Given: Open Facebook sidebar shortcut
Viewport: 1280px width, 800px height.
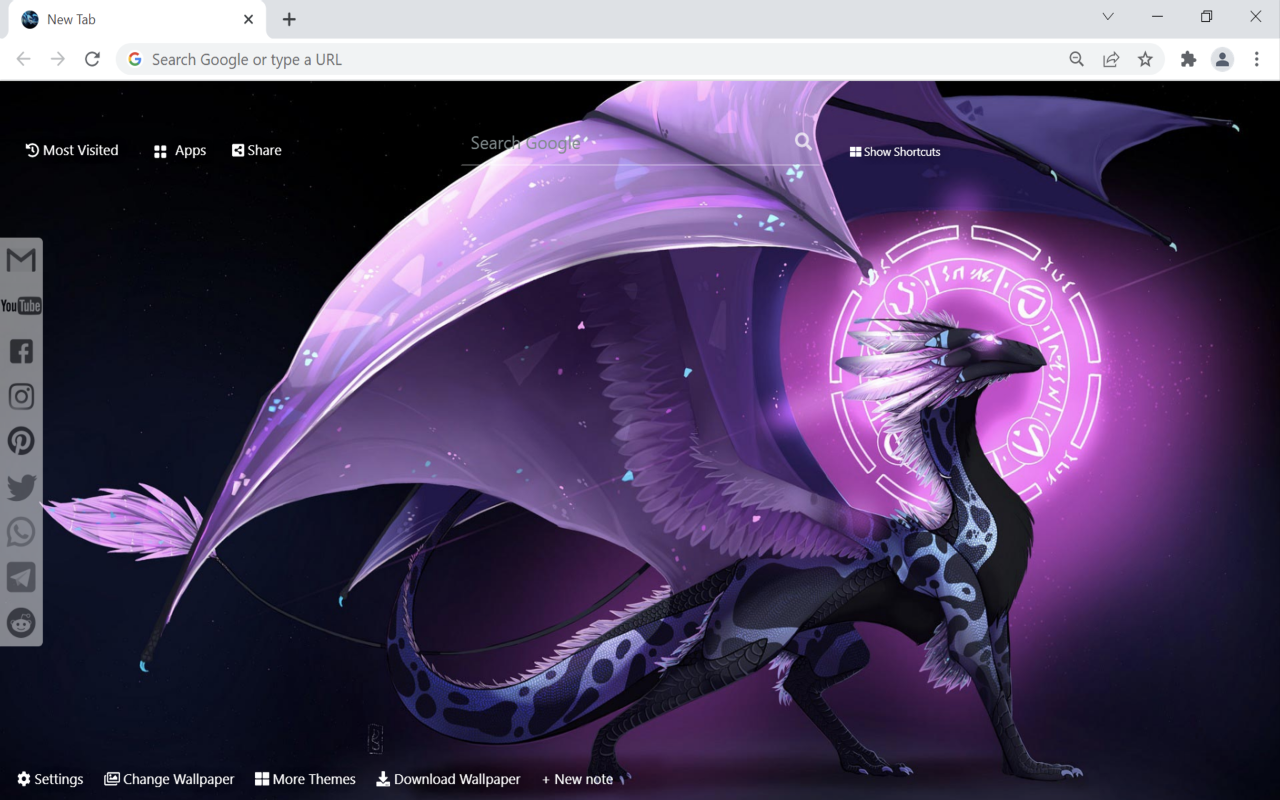Looking at the screenshot, I should [21, 351].
